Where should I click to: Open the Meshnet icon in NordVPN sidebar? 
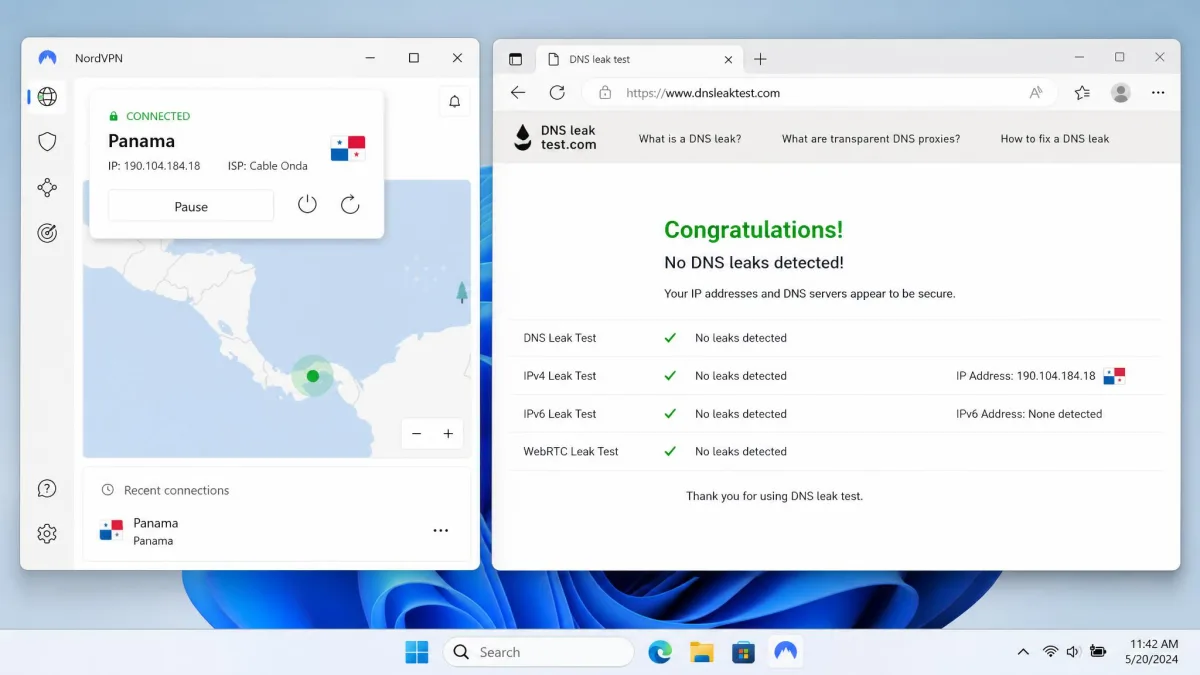click(x=47, y=187)
